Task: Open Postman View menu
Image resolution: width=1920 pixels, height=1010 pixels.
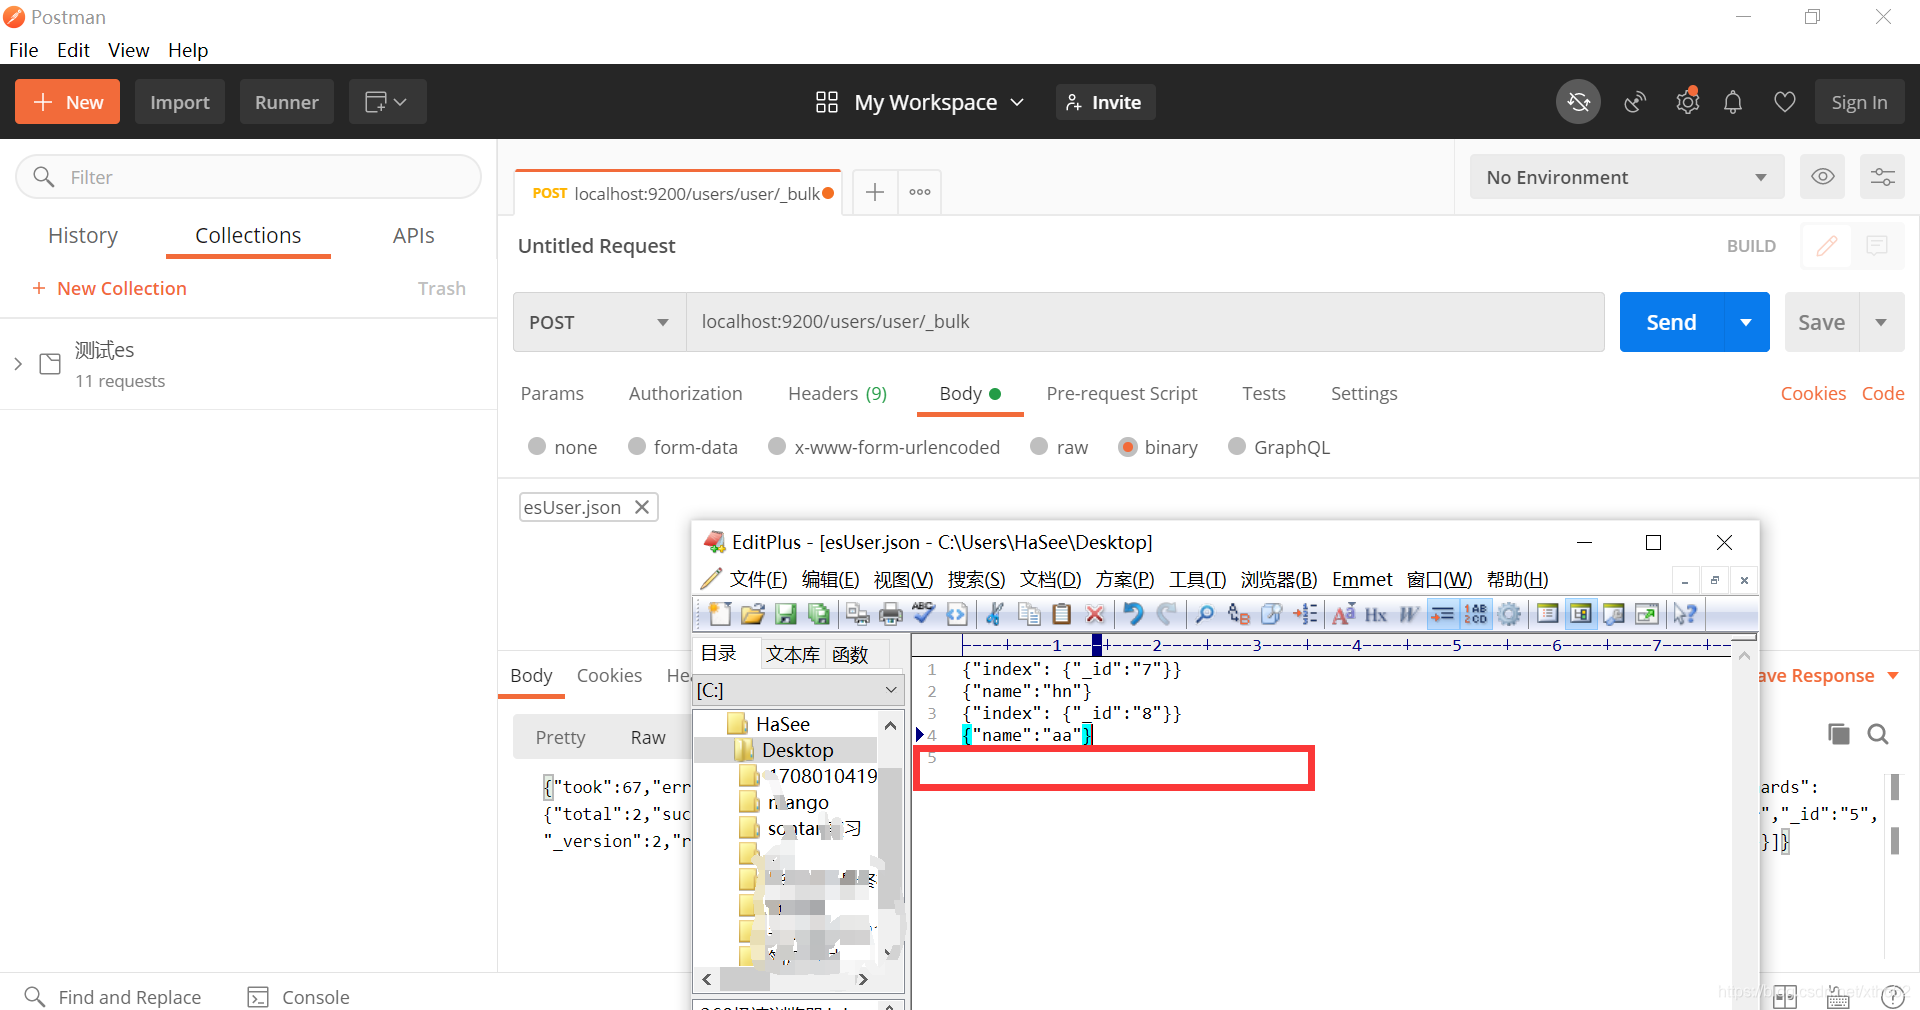Action: coord(128,50)
